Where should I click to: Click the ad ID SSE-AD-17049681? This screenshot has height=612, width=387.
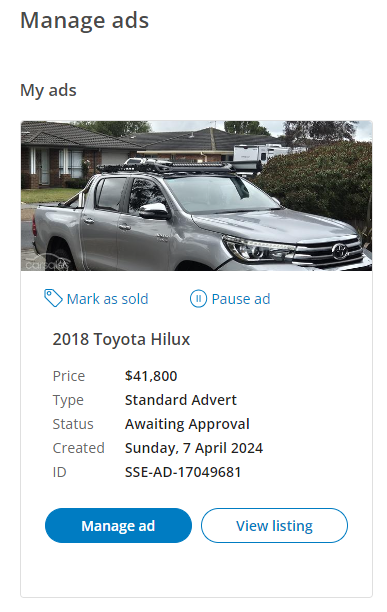tap(183, 472)
